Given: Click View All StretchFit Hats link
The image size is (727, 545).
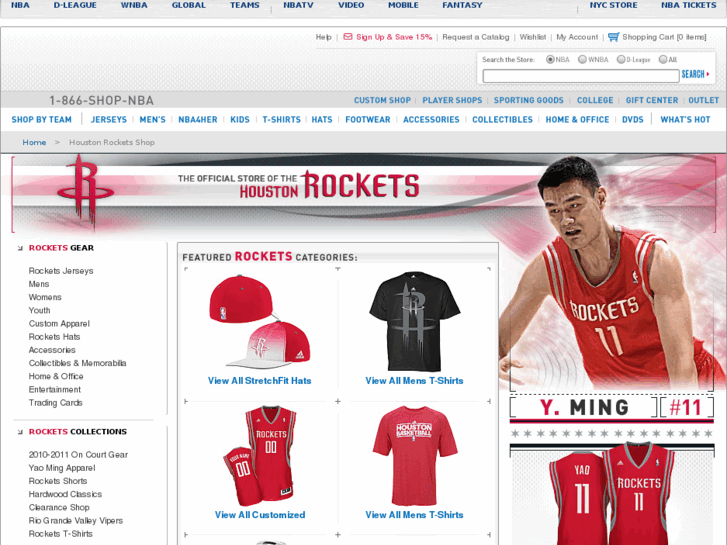Looking at the screenshot, I should coord(260,381).
